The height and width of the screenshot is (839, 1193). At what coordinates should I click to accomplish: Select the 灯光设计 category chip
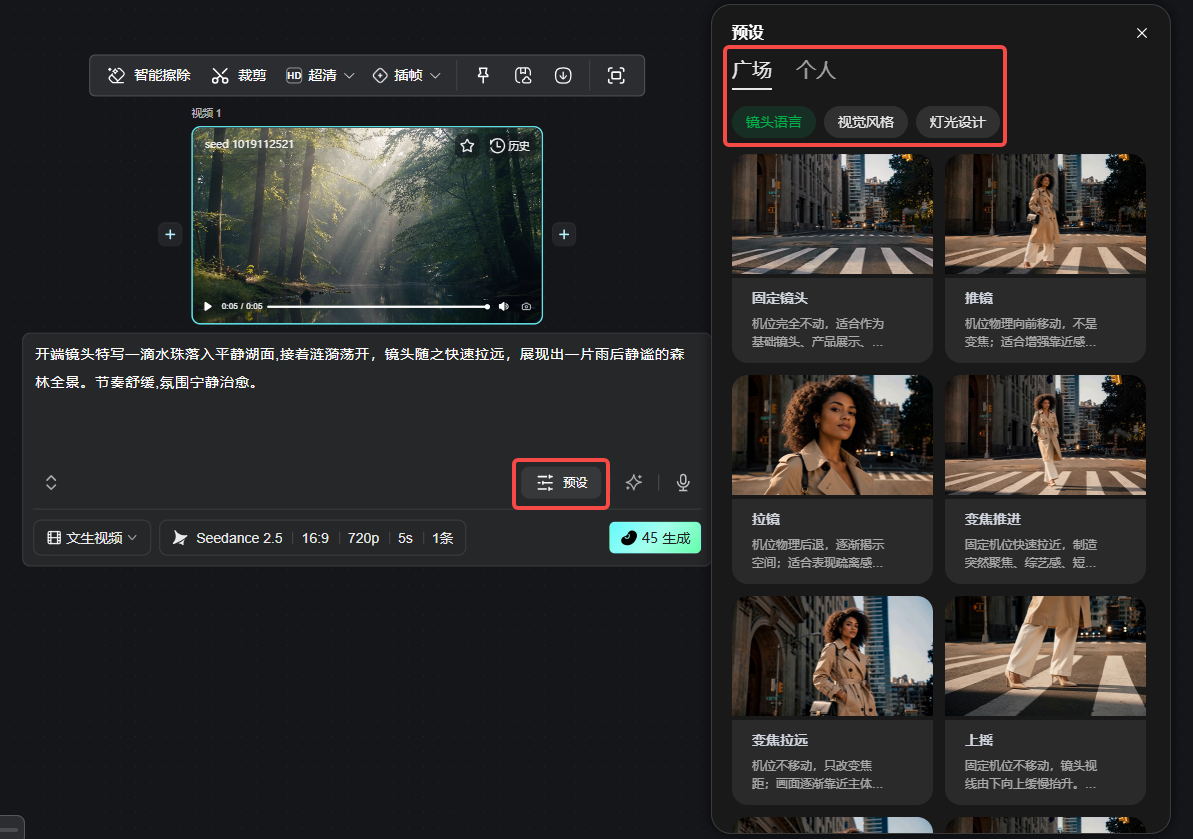pos(957,122)
